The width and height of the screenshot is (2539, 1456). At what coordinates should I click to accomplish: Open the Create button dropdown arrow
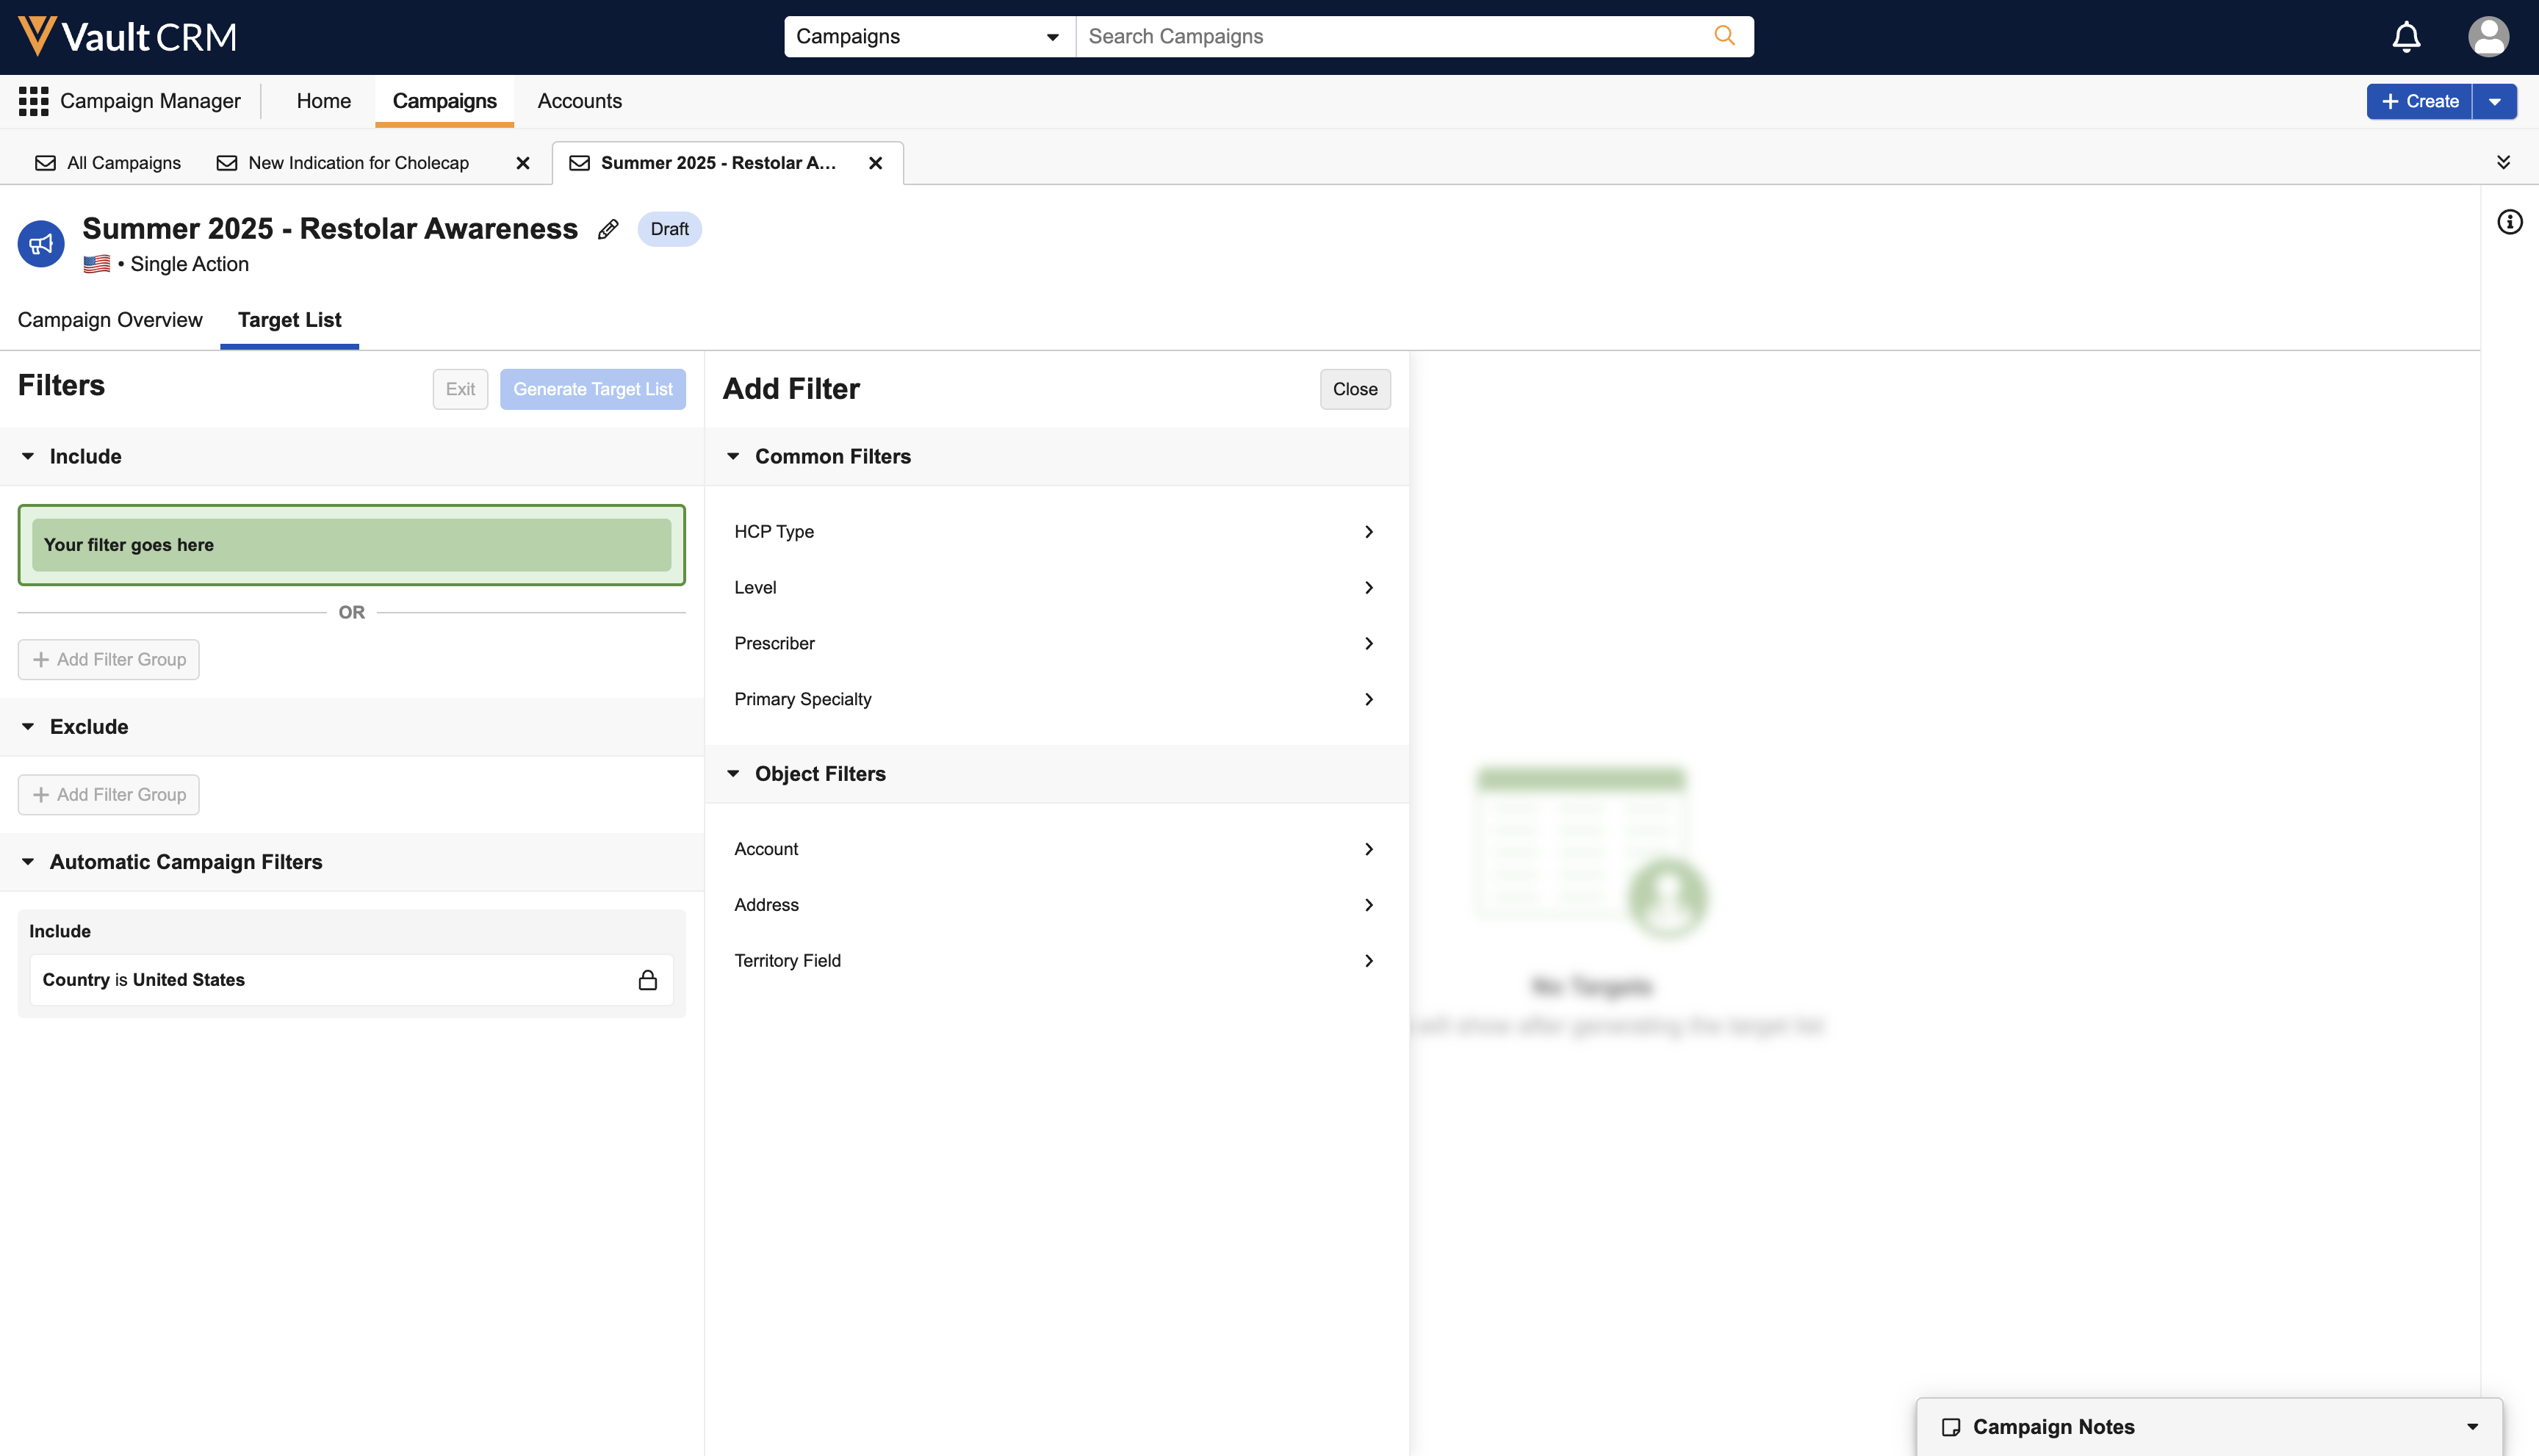click(2495, 101)
